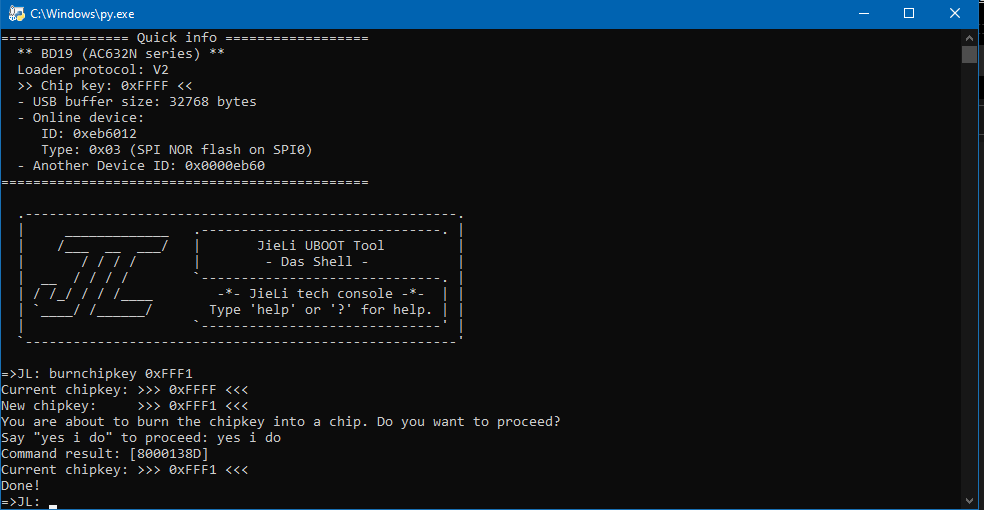Click the scrollbar down arrow
984x510 pixels.
(x=969, y=501)
